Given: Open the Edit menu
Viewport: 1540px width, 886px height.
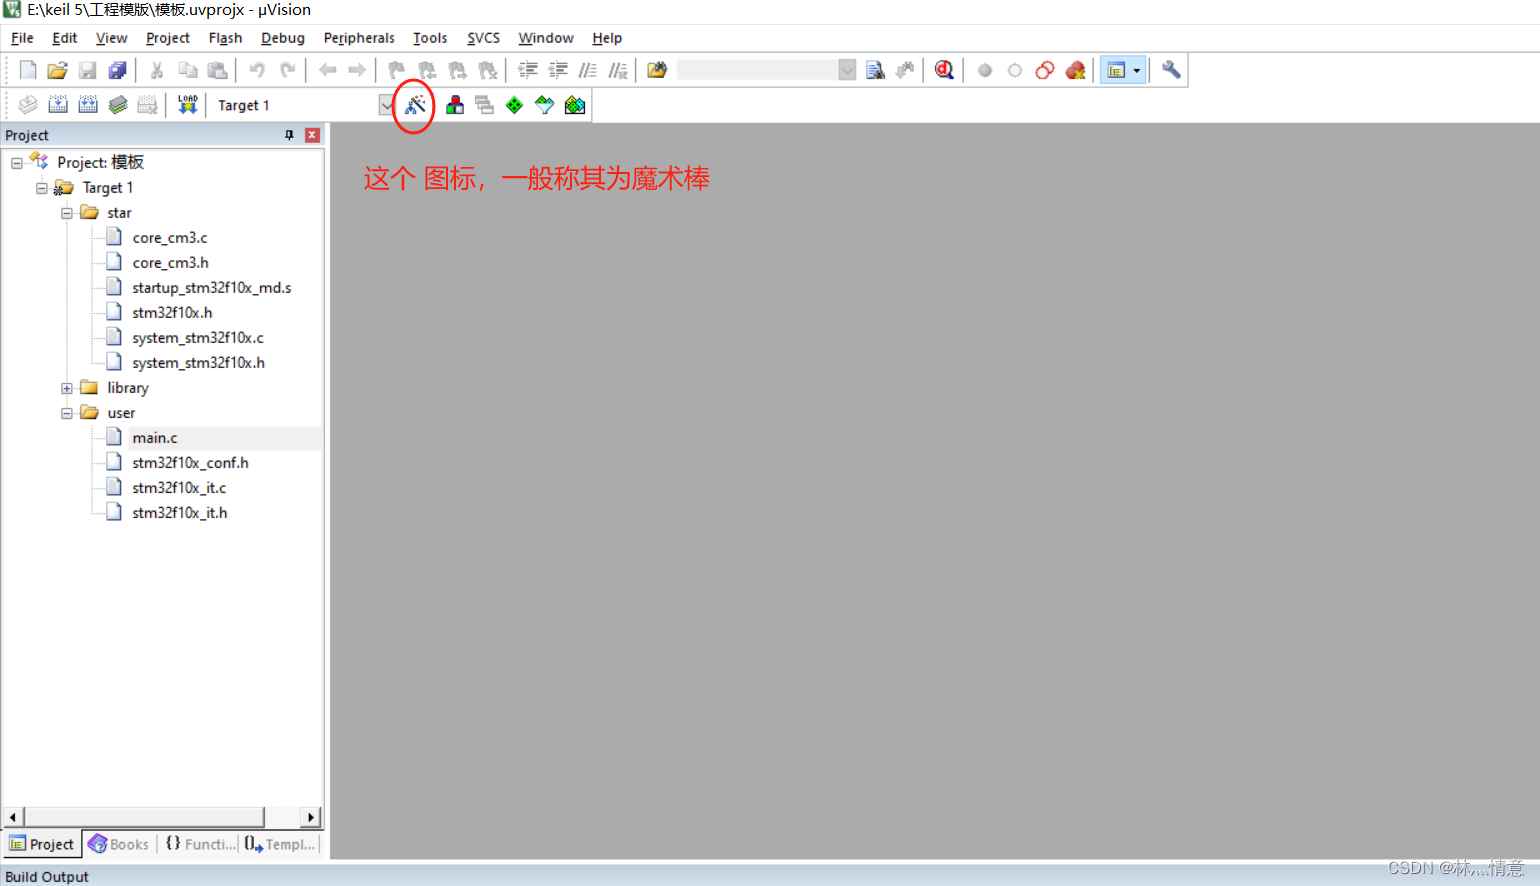Looking at the screenshot, I should 65,38.
